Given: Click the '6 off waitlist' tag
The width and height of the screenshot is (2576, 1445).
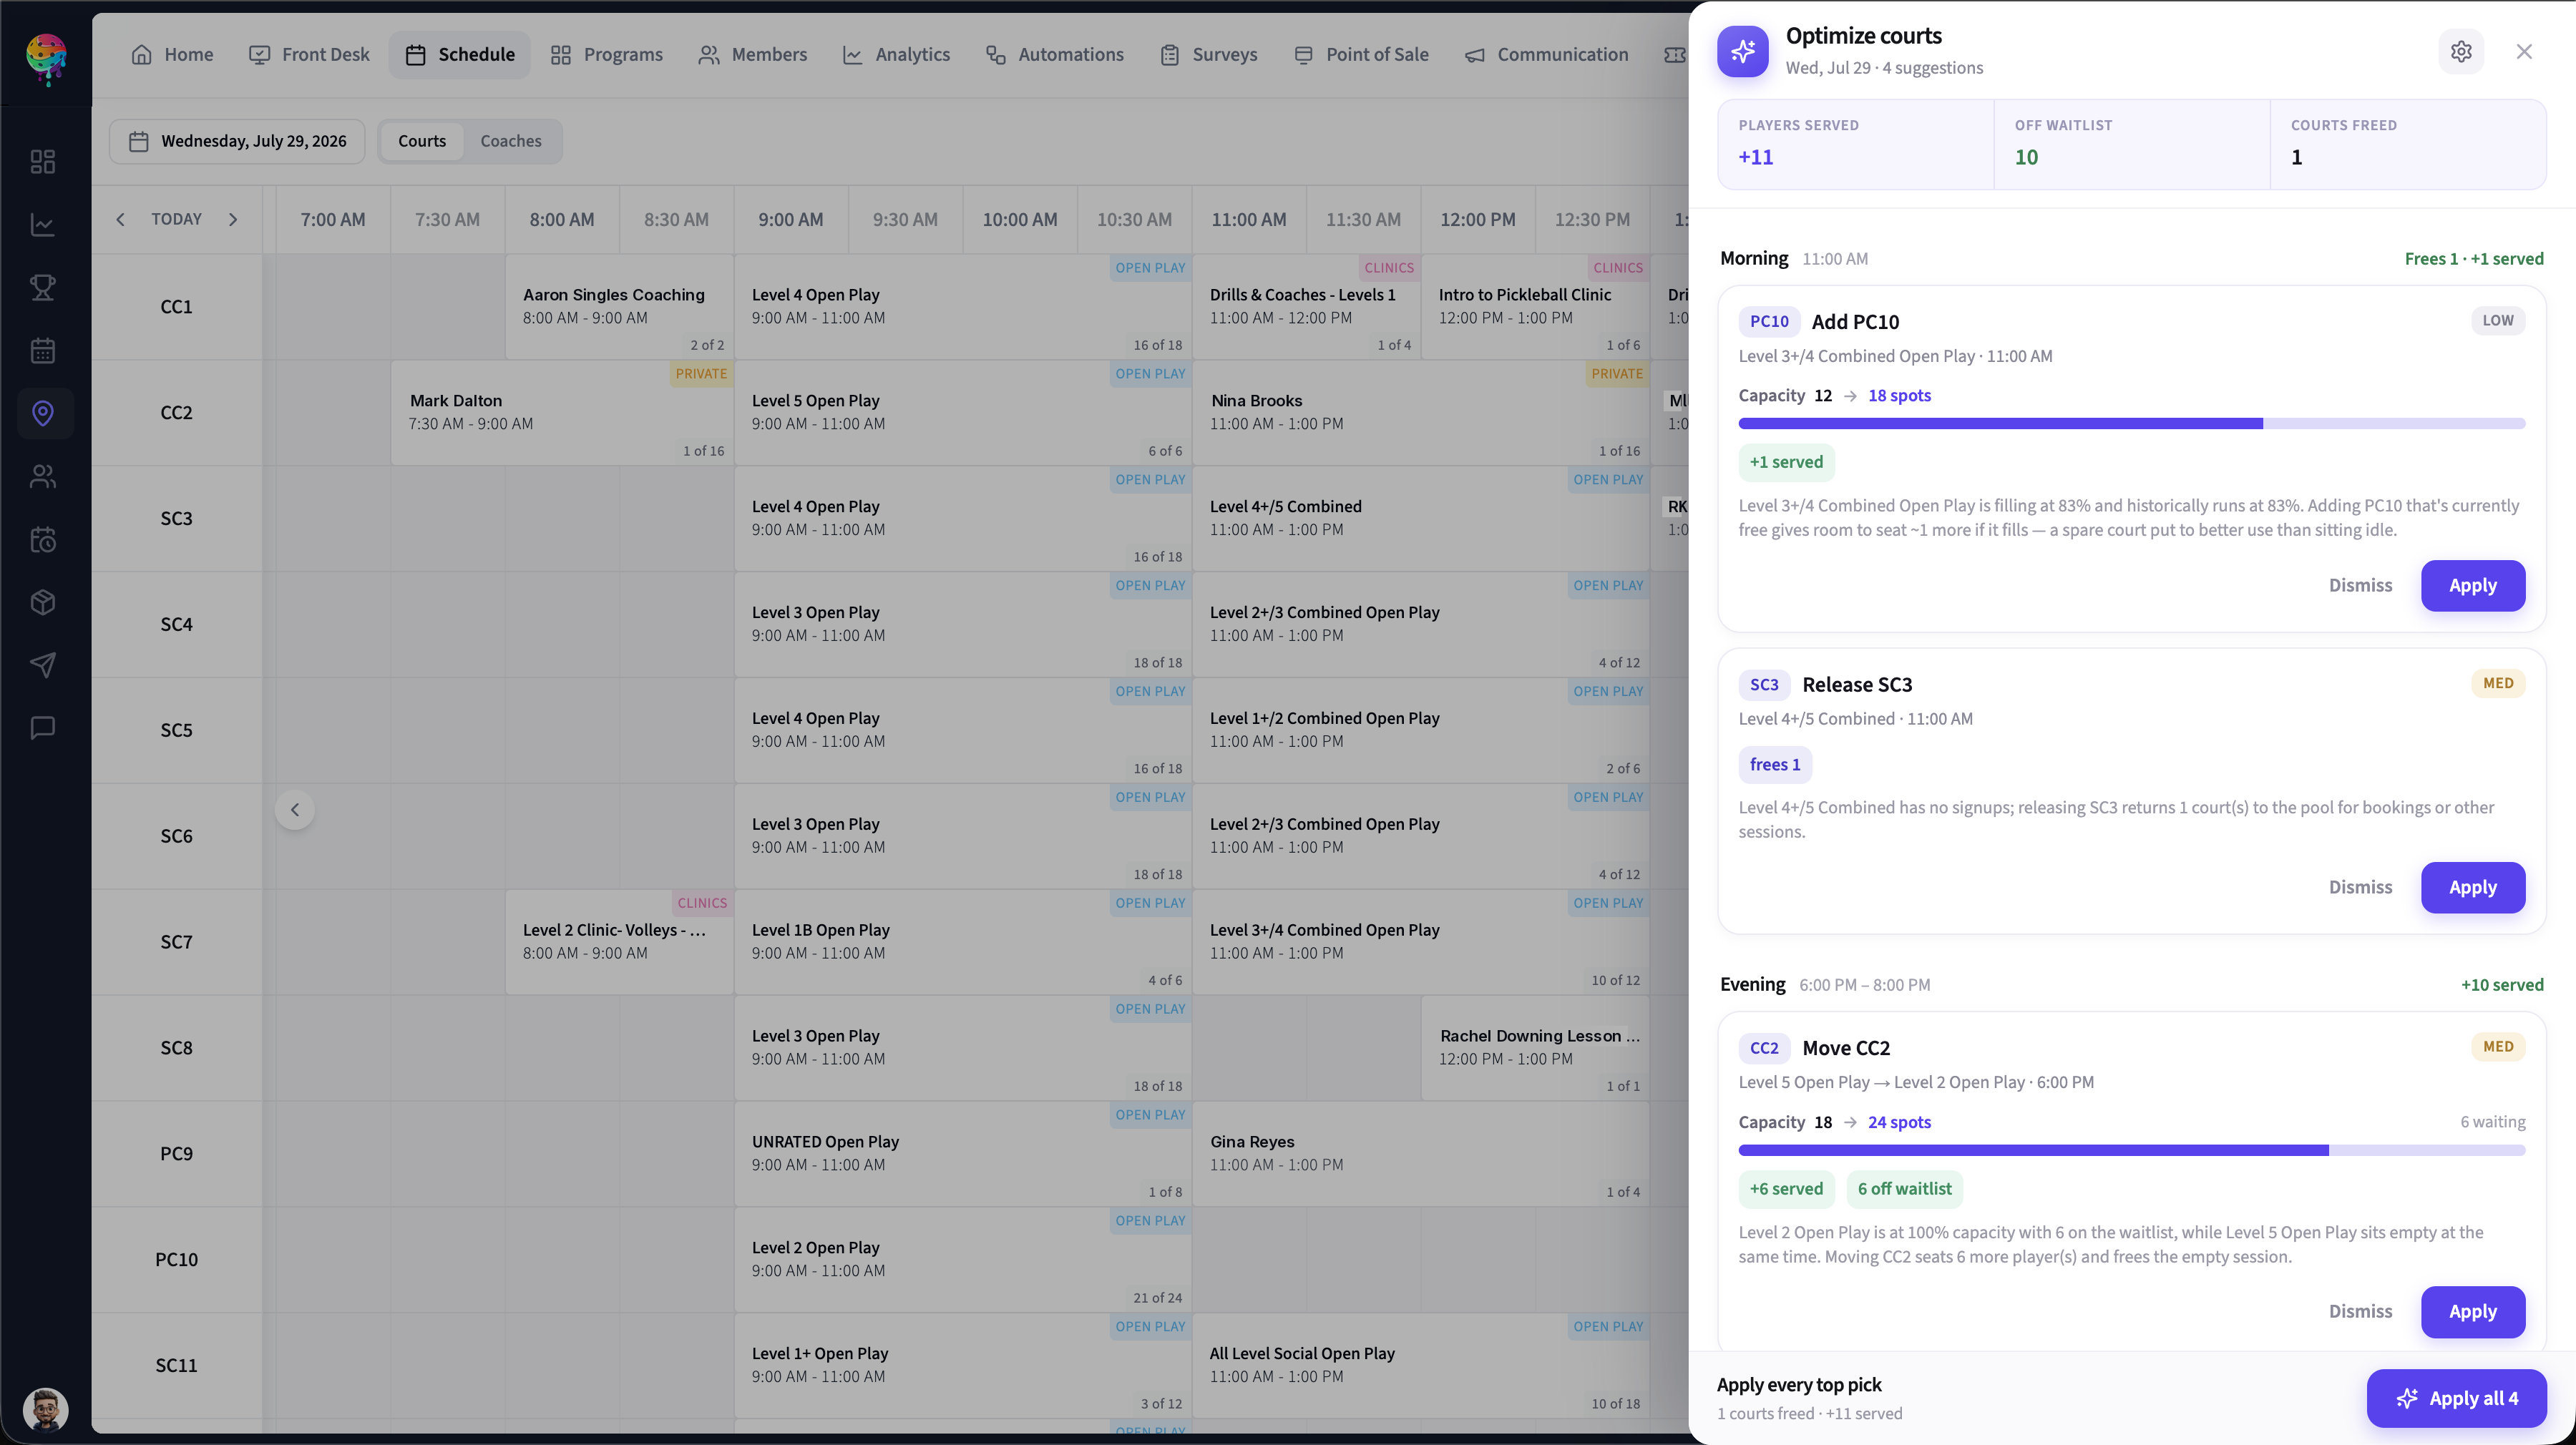Looking at the screenshot, I should [1904, 1189].
